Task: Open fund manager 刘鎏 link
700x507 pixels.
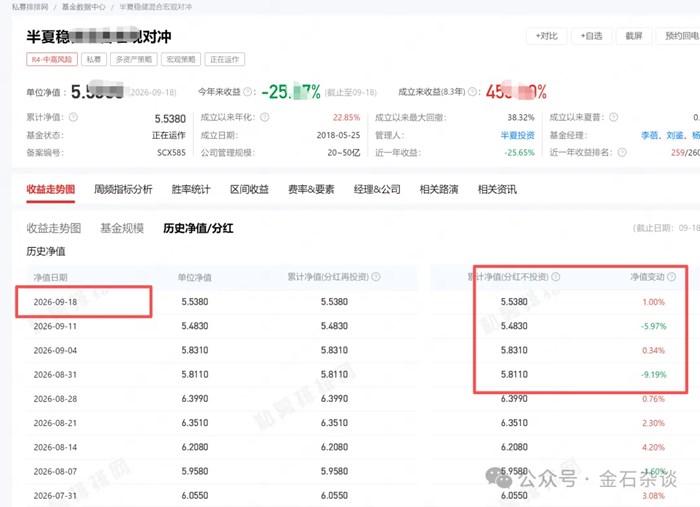Action: 675,135
